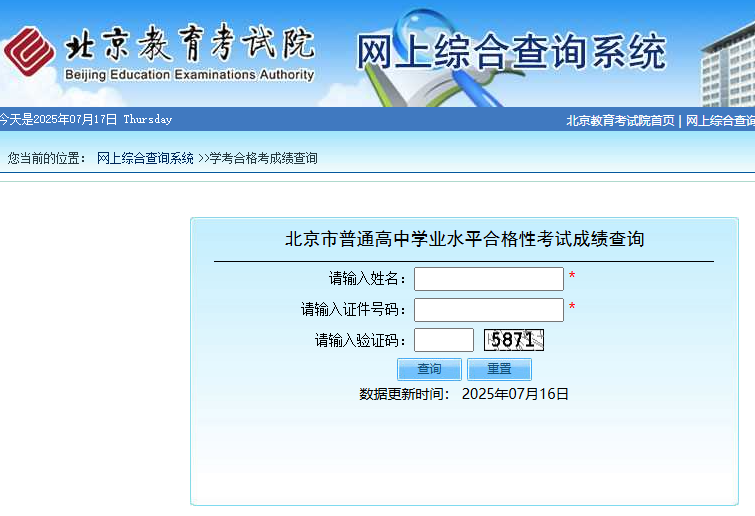This screenshot has height=516, width=755.
Task: Click the 查询 query button
Action: (x=429, y=369)
